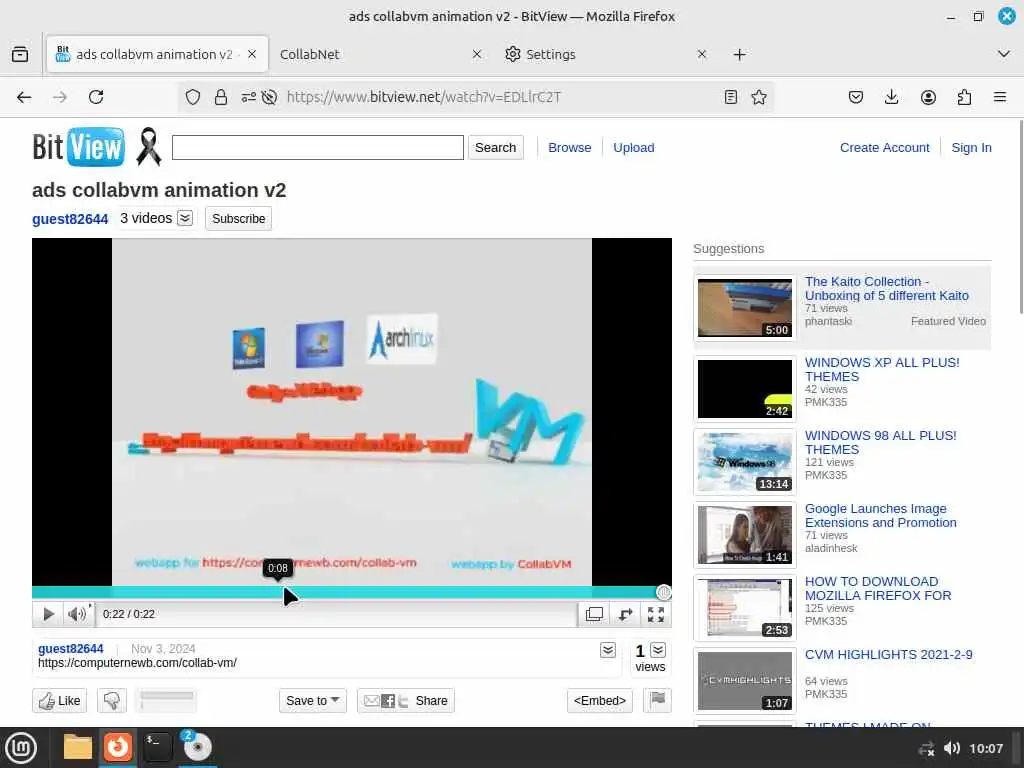This screenshot has width=1024, height=768.
Task: Go back with the browser back arrow
Action: (x=24, y=97)
